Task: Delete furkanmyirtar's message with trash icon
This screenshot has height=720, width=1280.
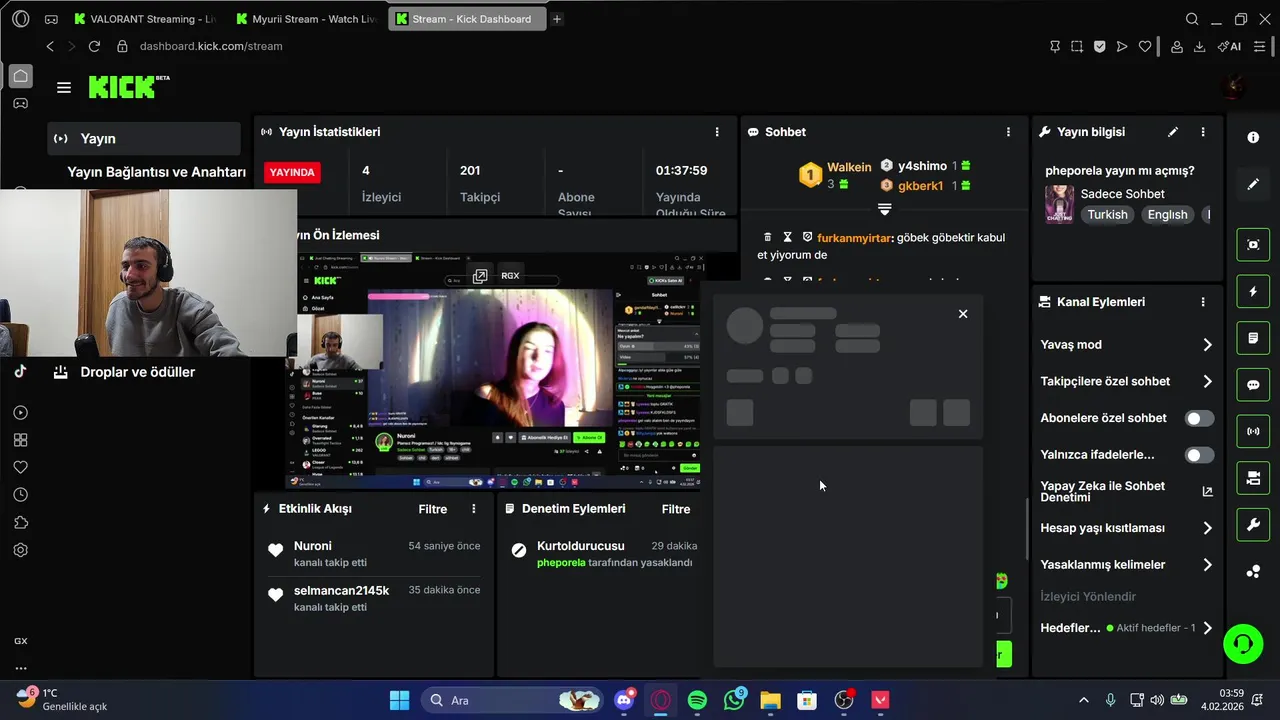Action: tap(767, 237)
